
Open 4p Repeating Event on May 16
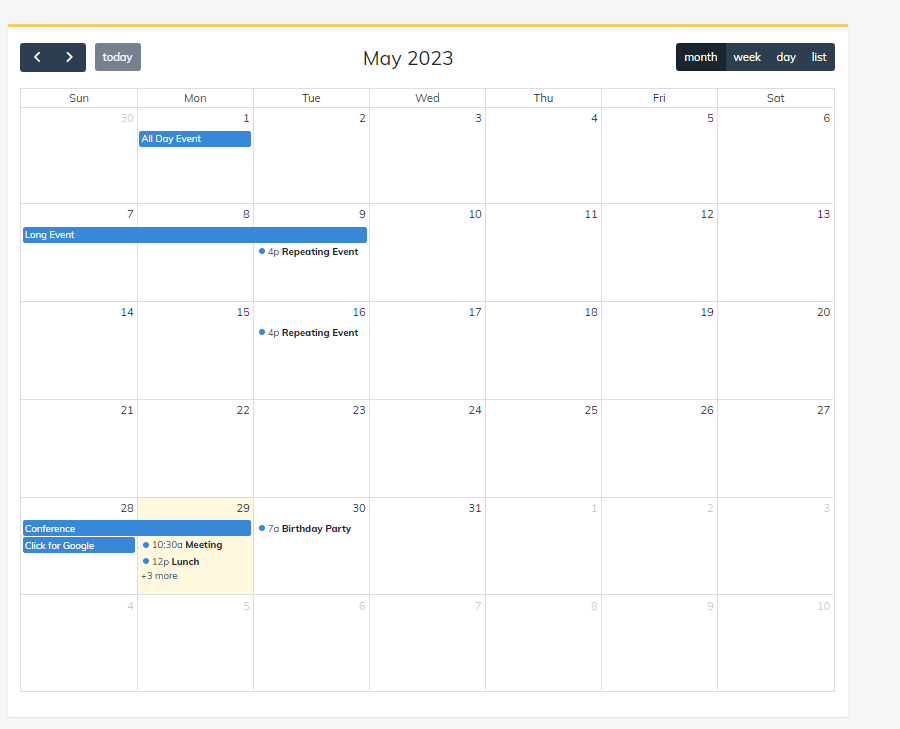click(312, 332)
